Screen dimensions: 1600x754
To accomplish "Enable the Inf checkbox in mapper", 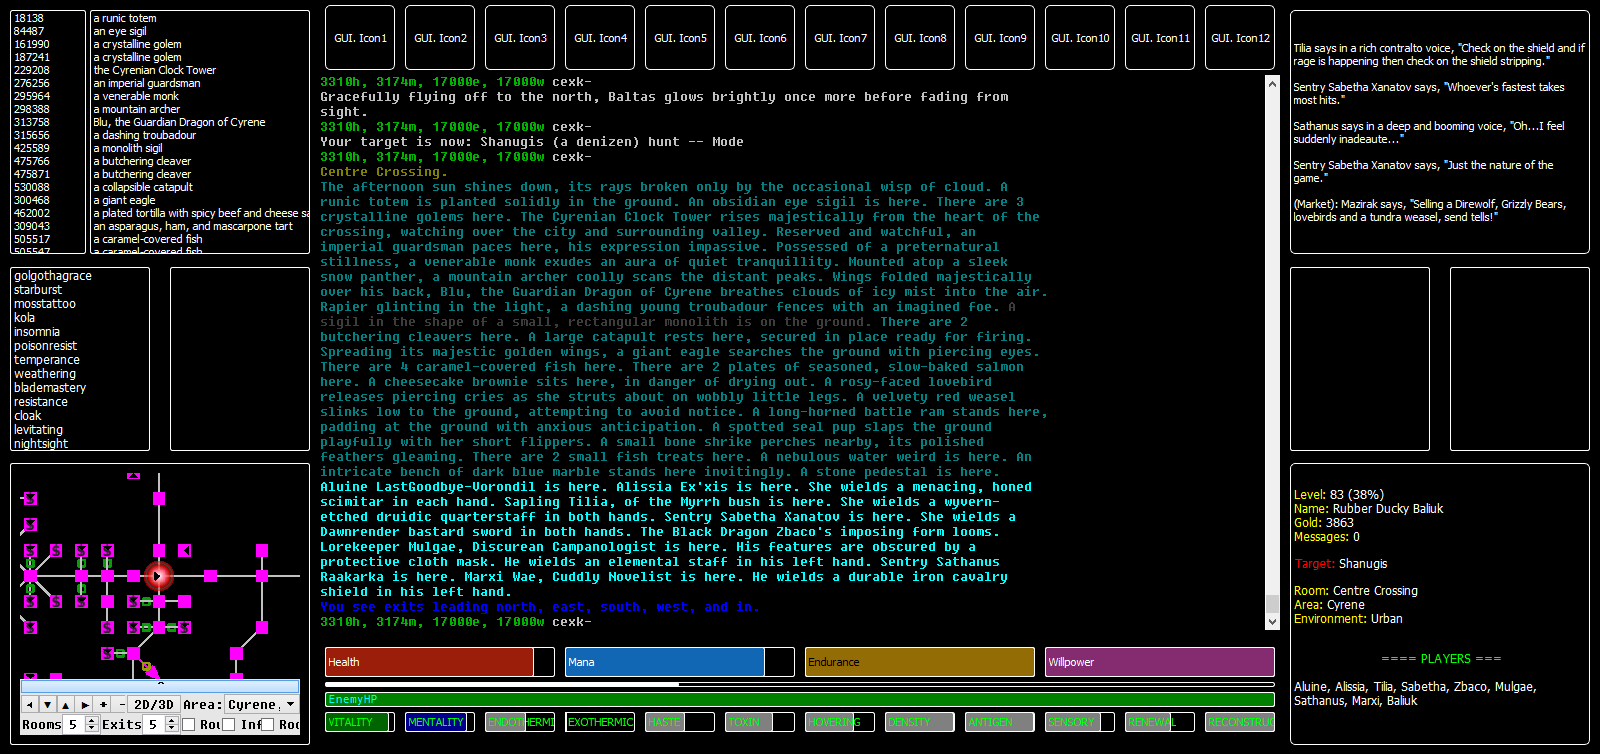I will (x=229, y=724).
